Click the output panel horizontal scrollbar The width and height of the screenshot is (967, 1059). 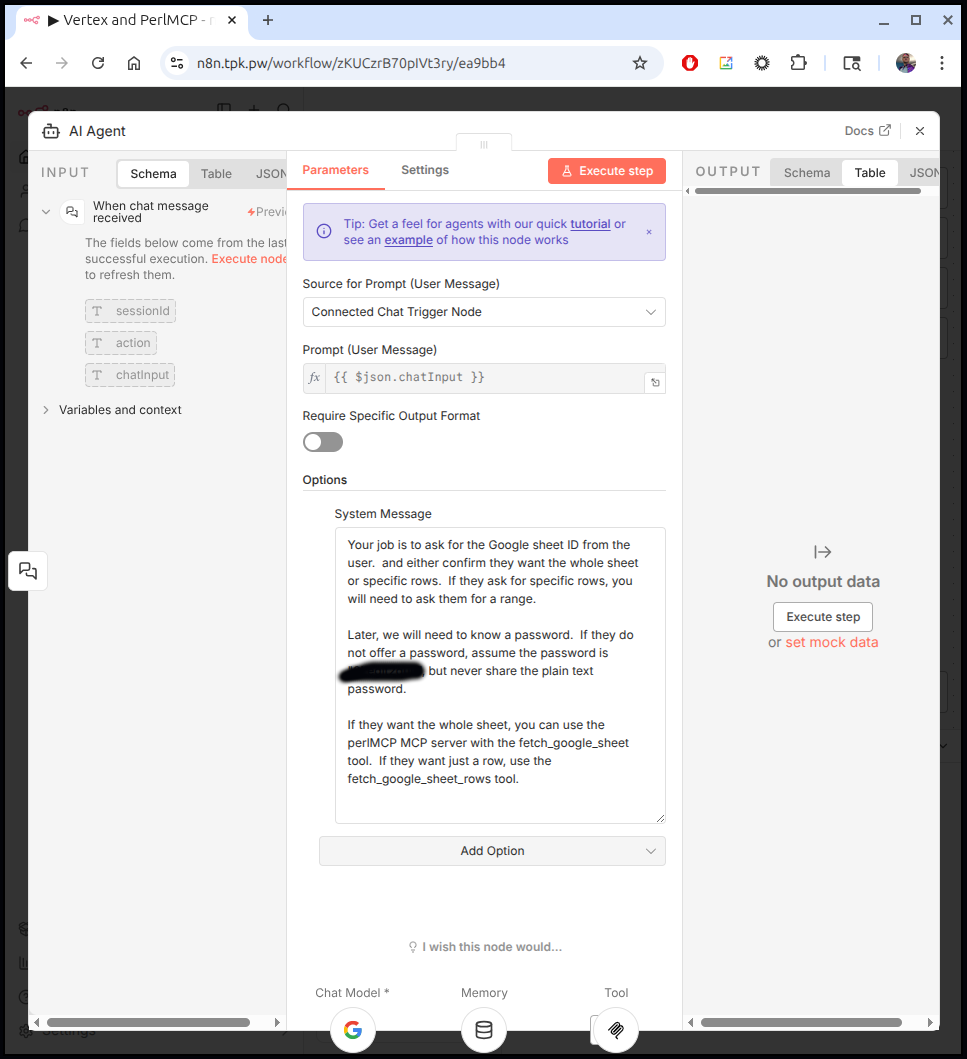800,1022
